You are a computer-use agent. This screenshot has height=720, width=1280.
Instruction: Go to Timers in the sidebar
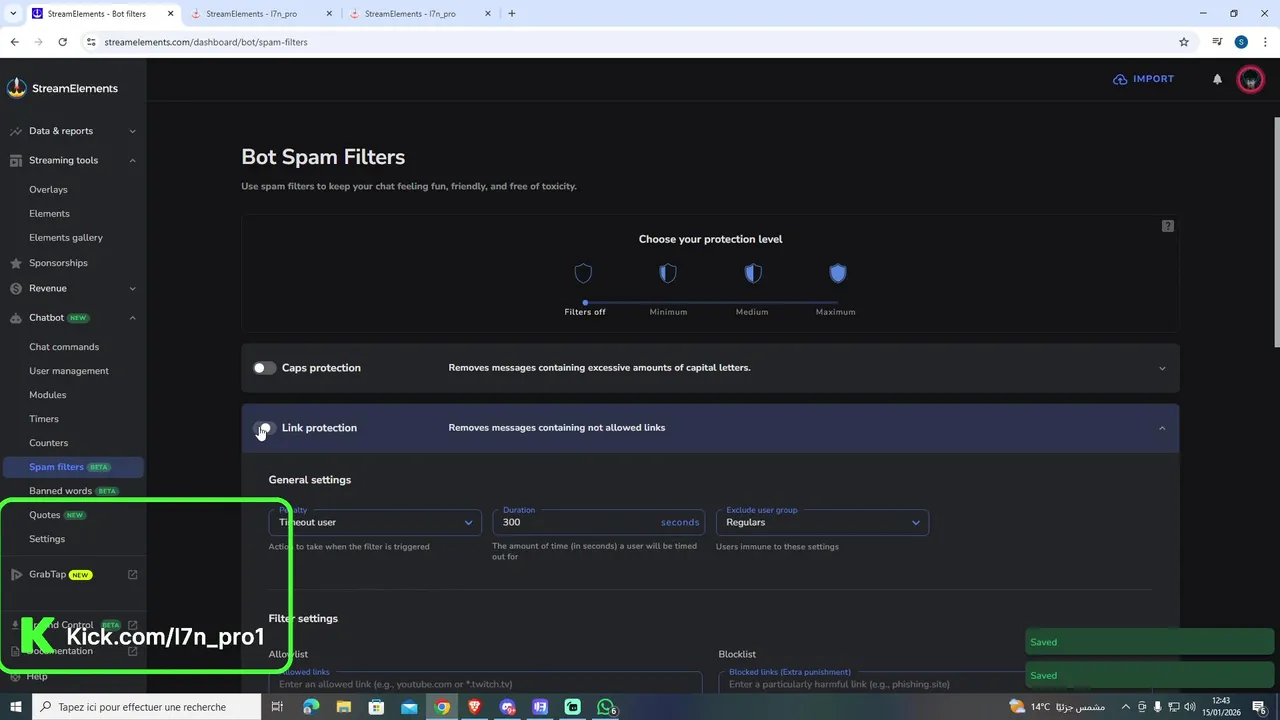coord(44,419)
